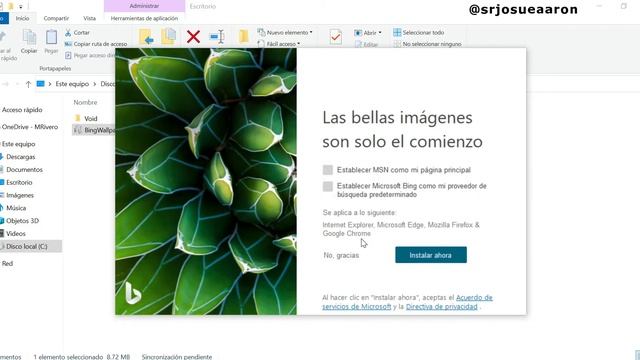Click the Cambiar nombre icon
Image resolution: width=640 pixels, height=360 pixels.
(x=217, y=37)
